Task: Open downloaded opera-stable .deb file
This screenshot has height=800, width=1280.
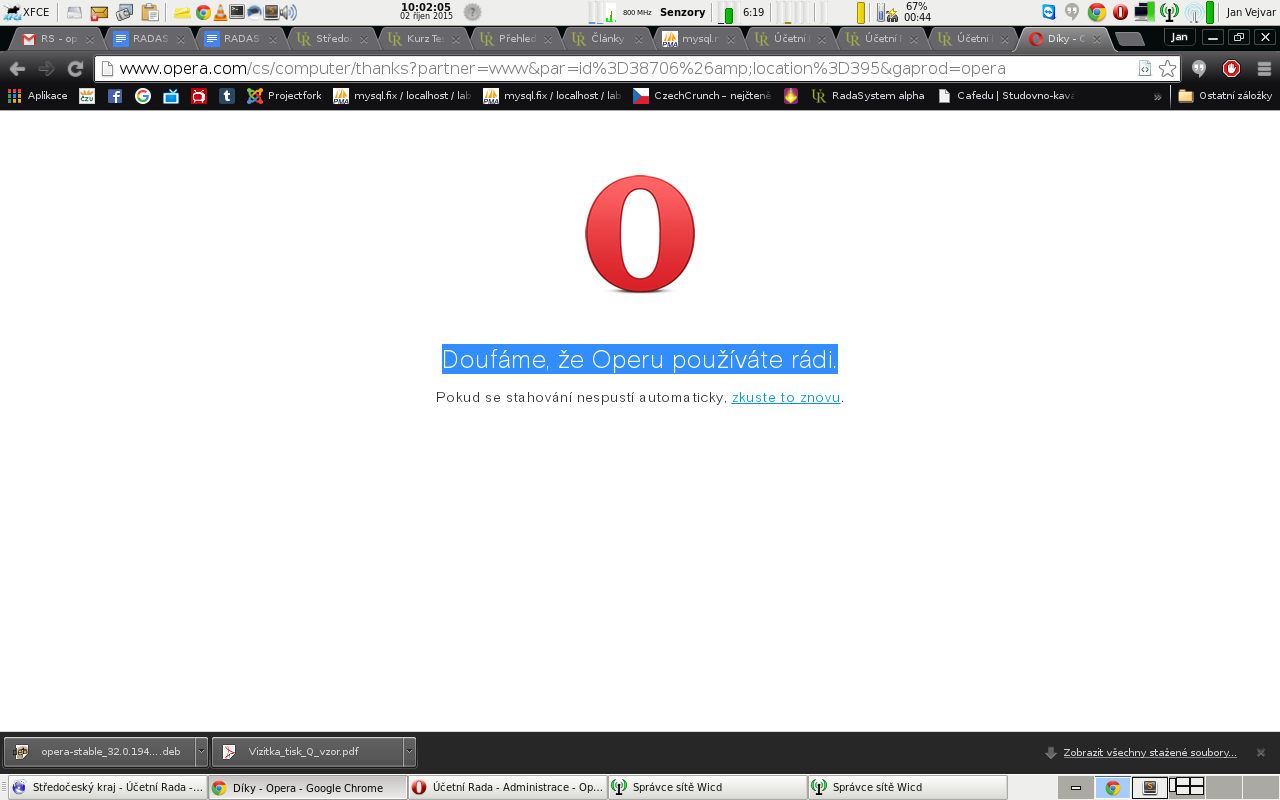Action: pos(99,752)
